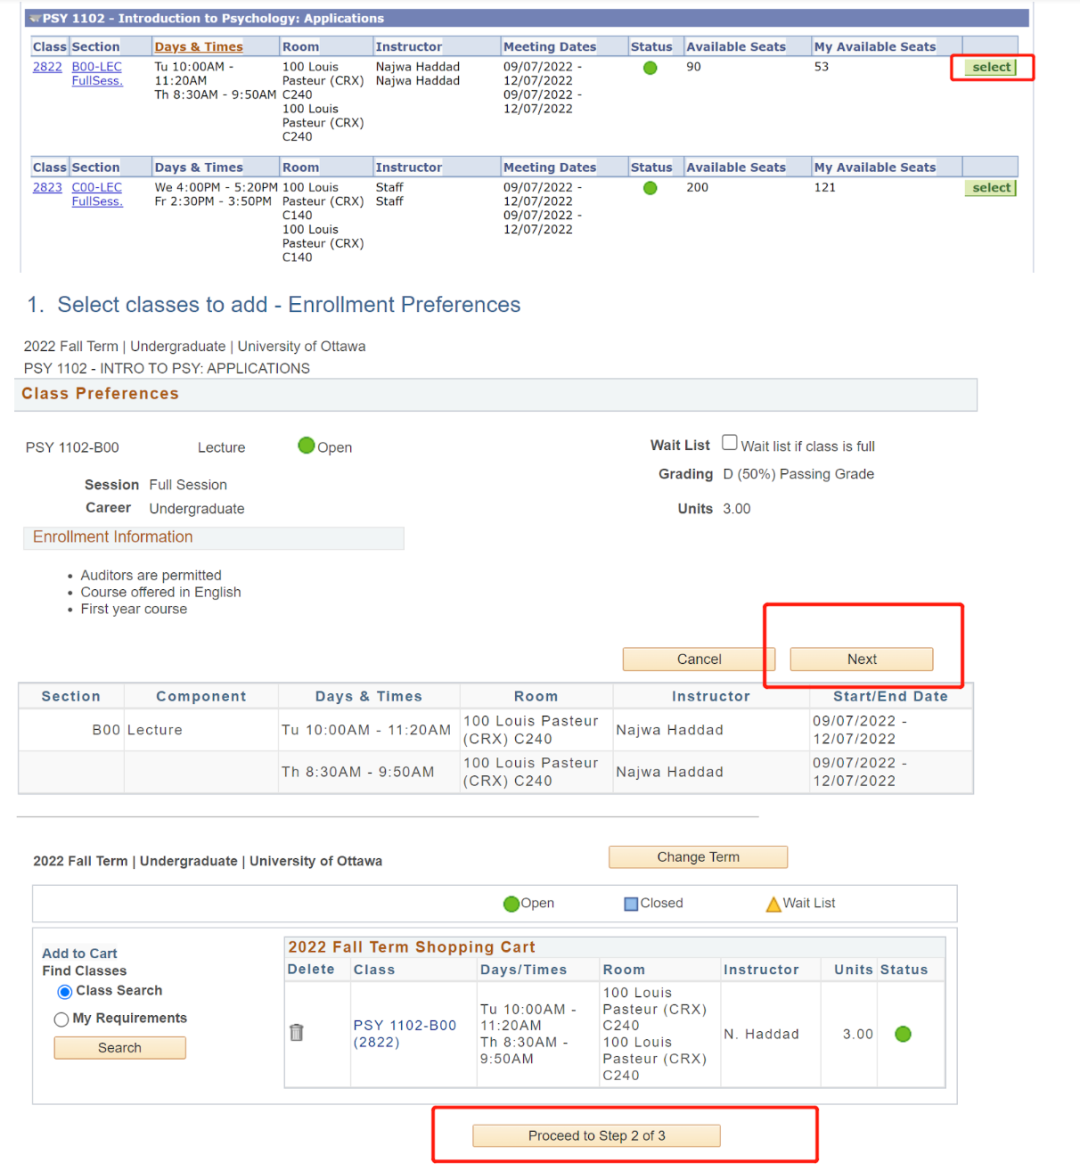Click green status dot in shopping cart row
The width and height of the screenshot is (1080, 1171).
coord(903,1034)
